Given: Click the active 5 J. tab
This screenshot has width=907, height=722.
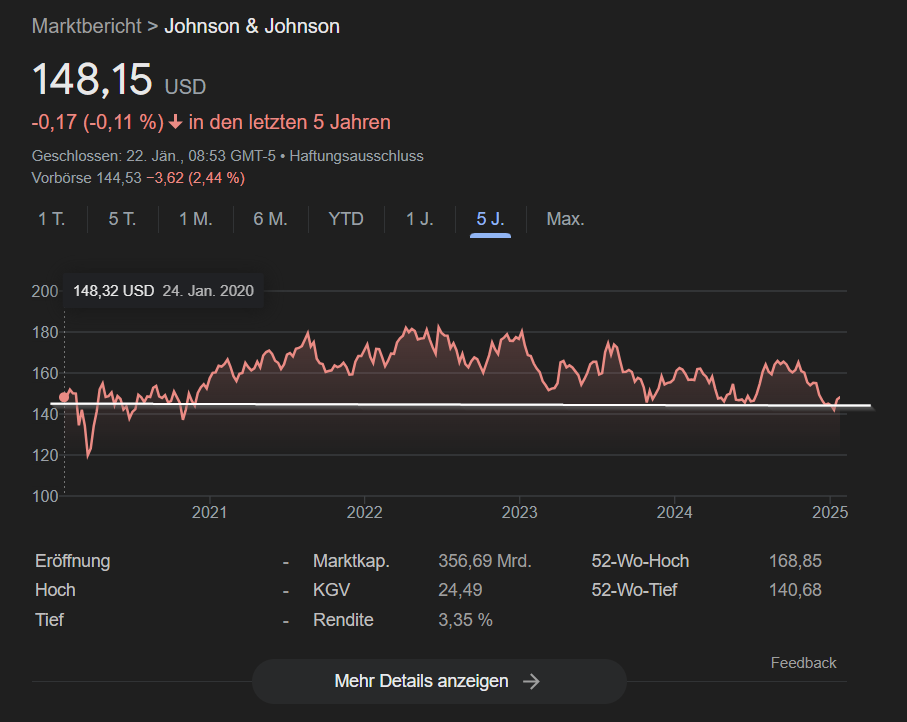Looking at the screenshot, I should click(x=490, y=219).
